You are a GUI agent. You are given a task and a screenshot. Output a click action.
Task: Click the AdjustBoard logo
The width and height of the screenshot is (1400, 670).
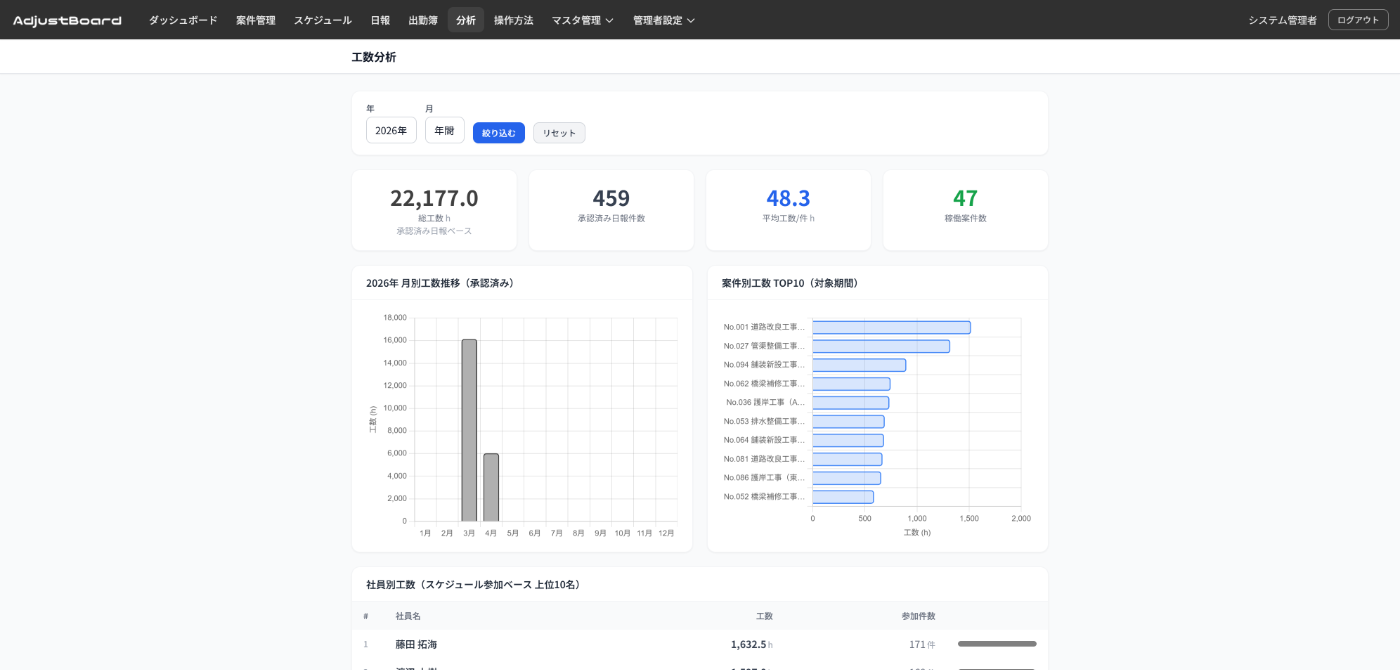pos(67,20)
